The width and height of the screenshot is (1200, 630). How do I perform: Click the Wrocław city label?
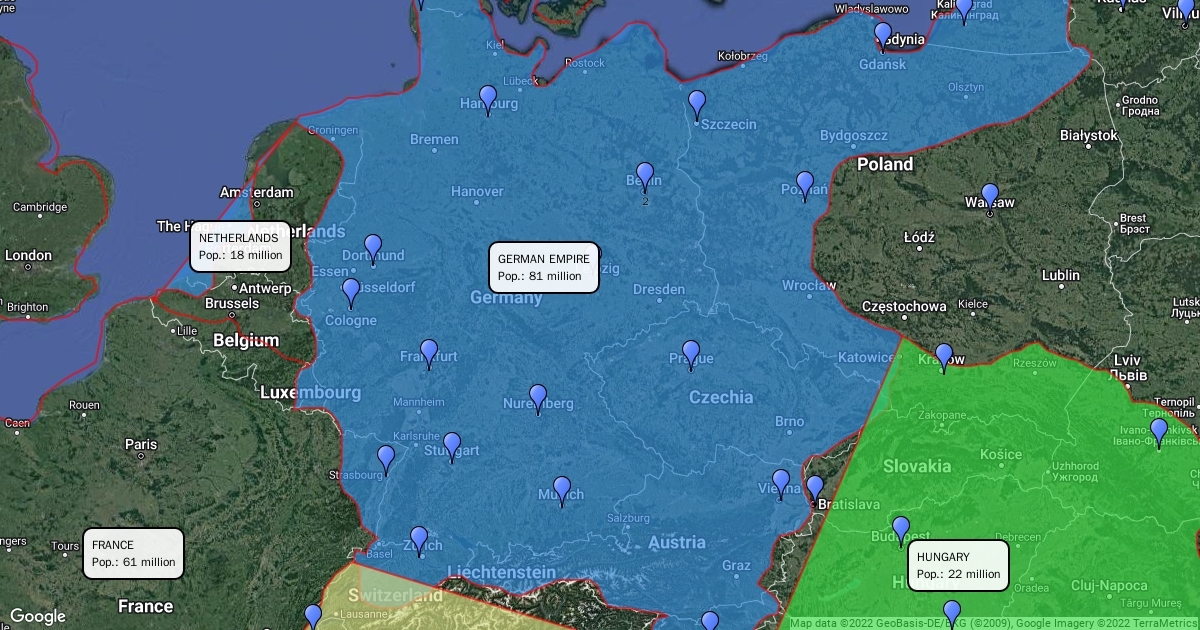[809, 285]
